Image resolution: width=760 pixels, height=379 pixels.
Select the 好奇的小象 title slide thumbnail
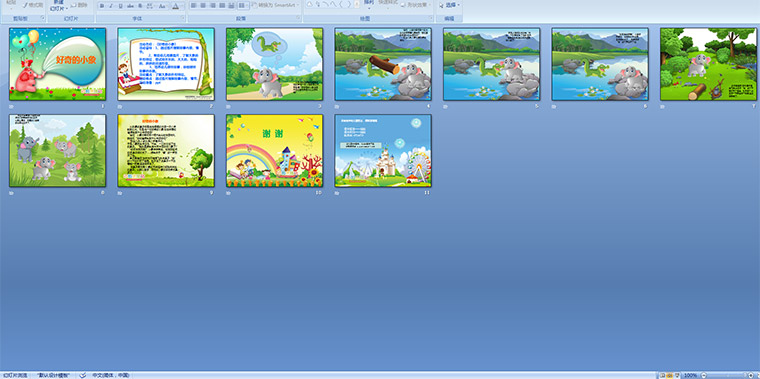tap(57, 64)
